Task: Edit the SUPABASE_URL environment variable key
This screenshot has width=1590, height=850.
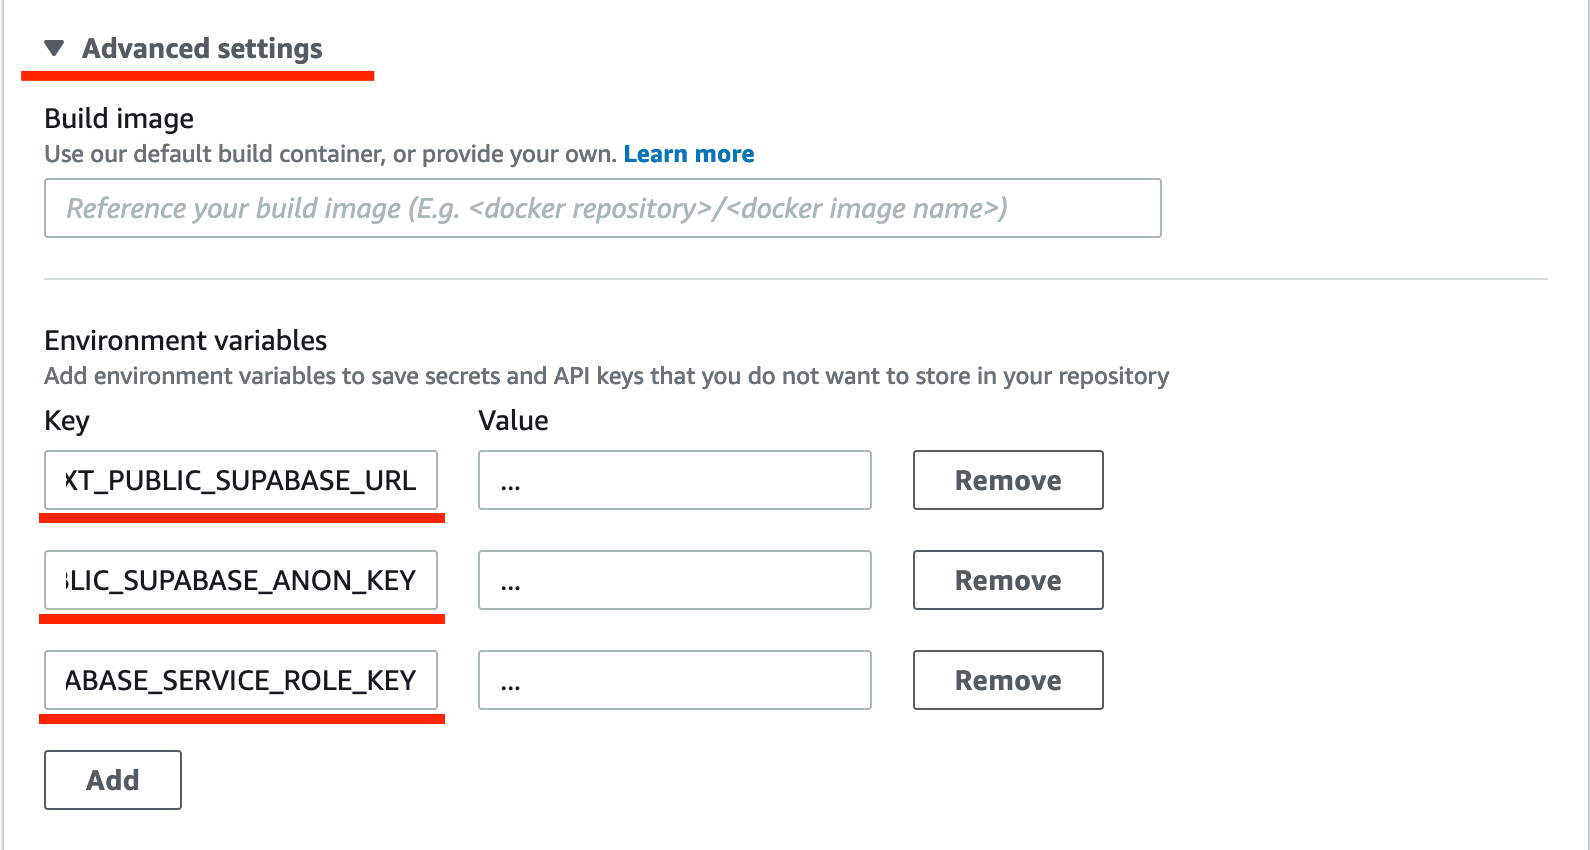Action: (240, 480)
